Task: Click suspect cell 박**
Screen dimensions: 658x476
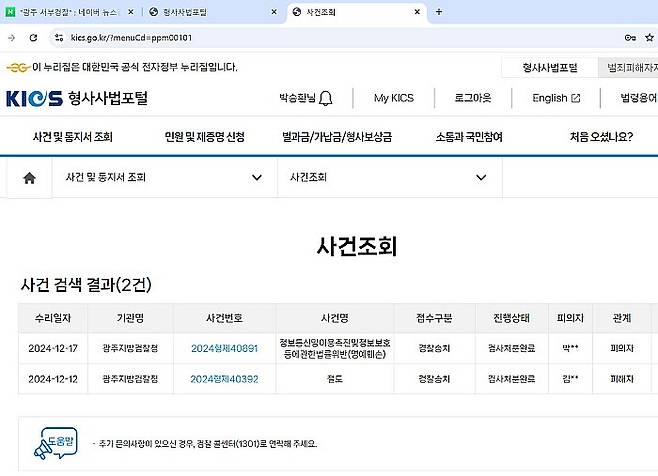Action: click(570, 348)
